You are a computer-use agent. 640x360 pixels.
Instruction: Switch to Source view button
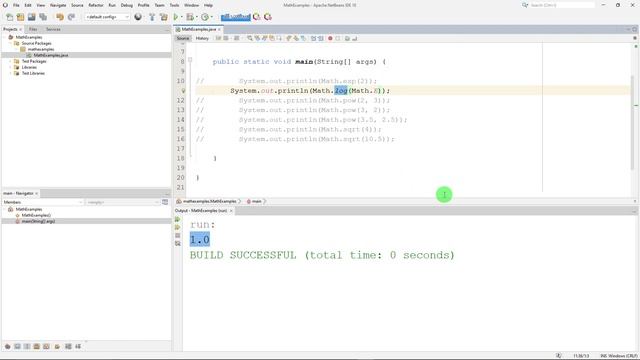click(x=183, y=38)
